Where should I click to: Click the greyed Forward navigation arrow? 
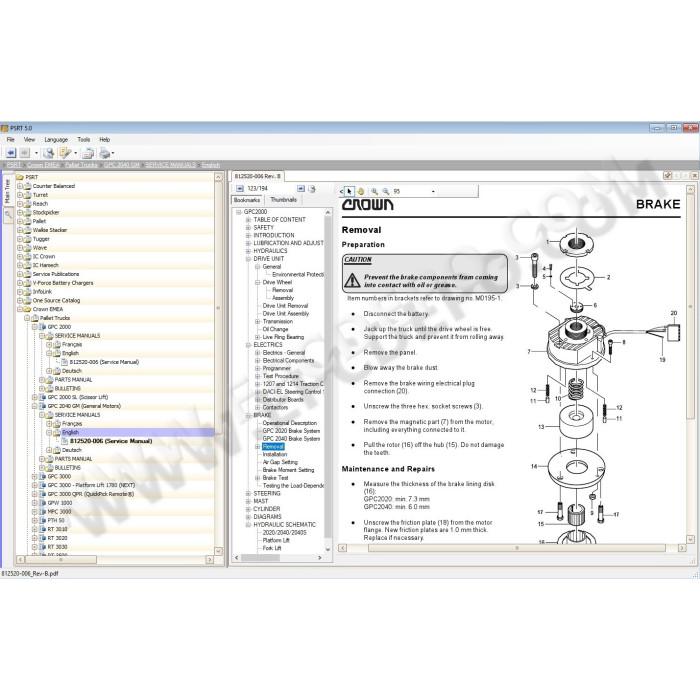coord(25,153)
